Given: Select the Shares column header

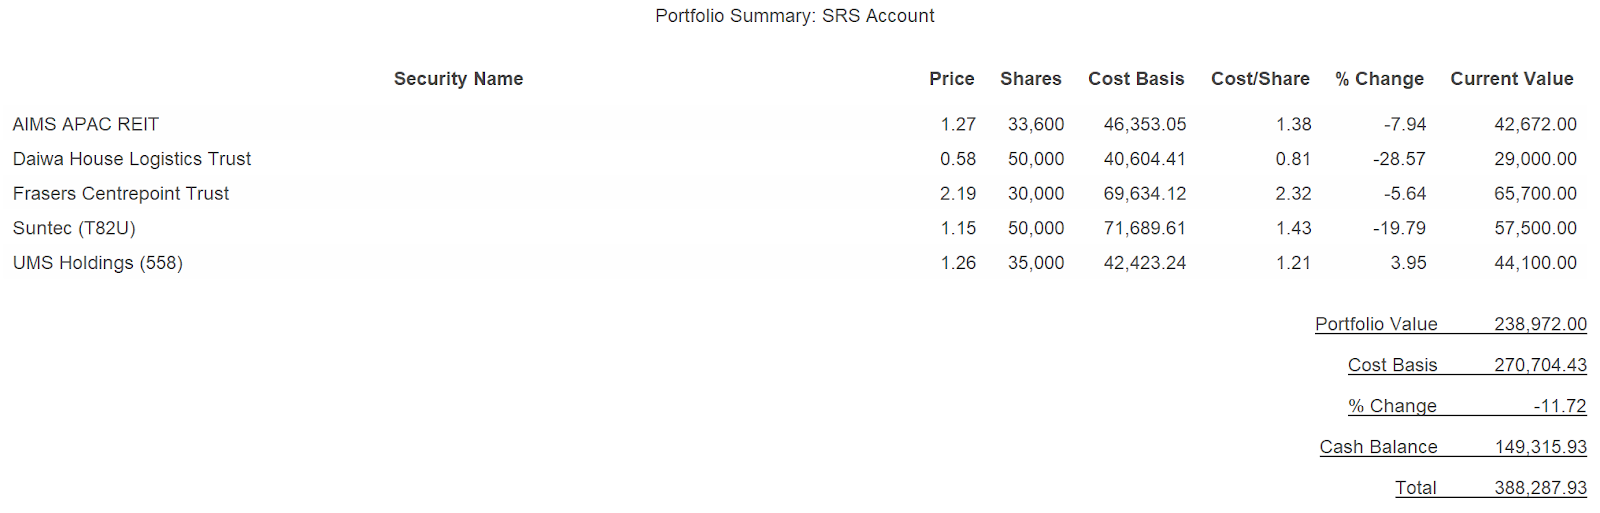Looking at the screenshot, I should [1030, 79].
